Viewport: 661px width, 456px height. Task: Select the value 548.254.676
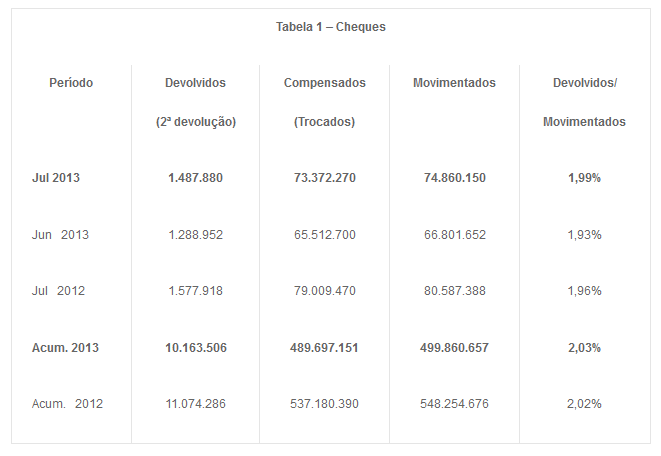click(x=454, y=404)
